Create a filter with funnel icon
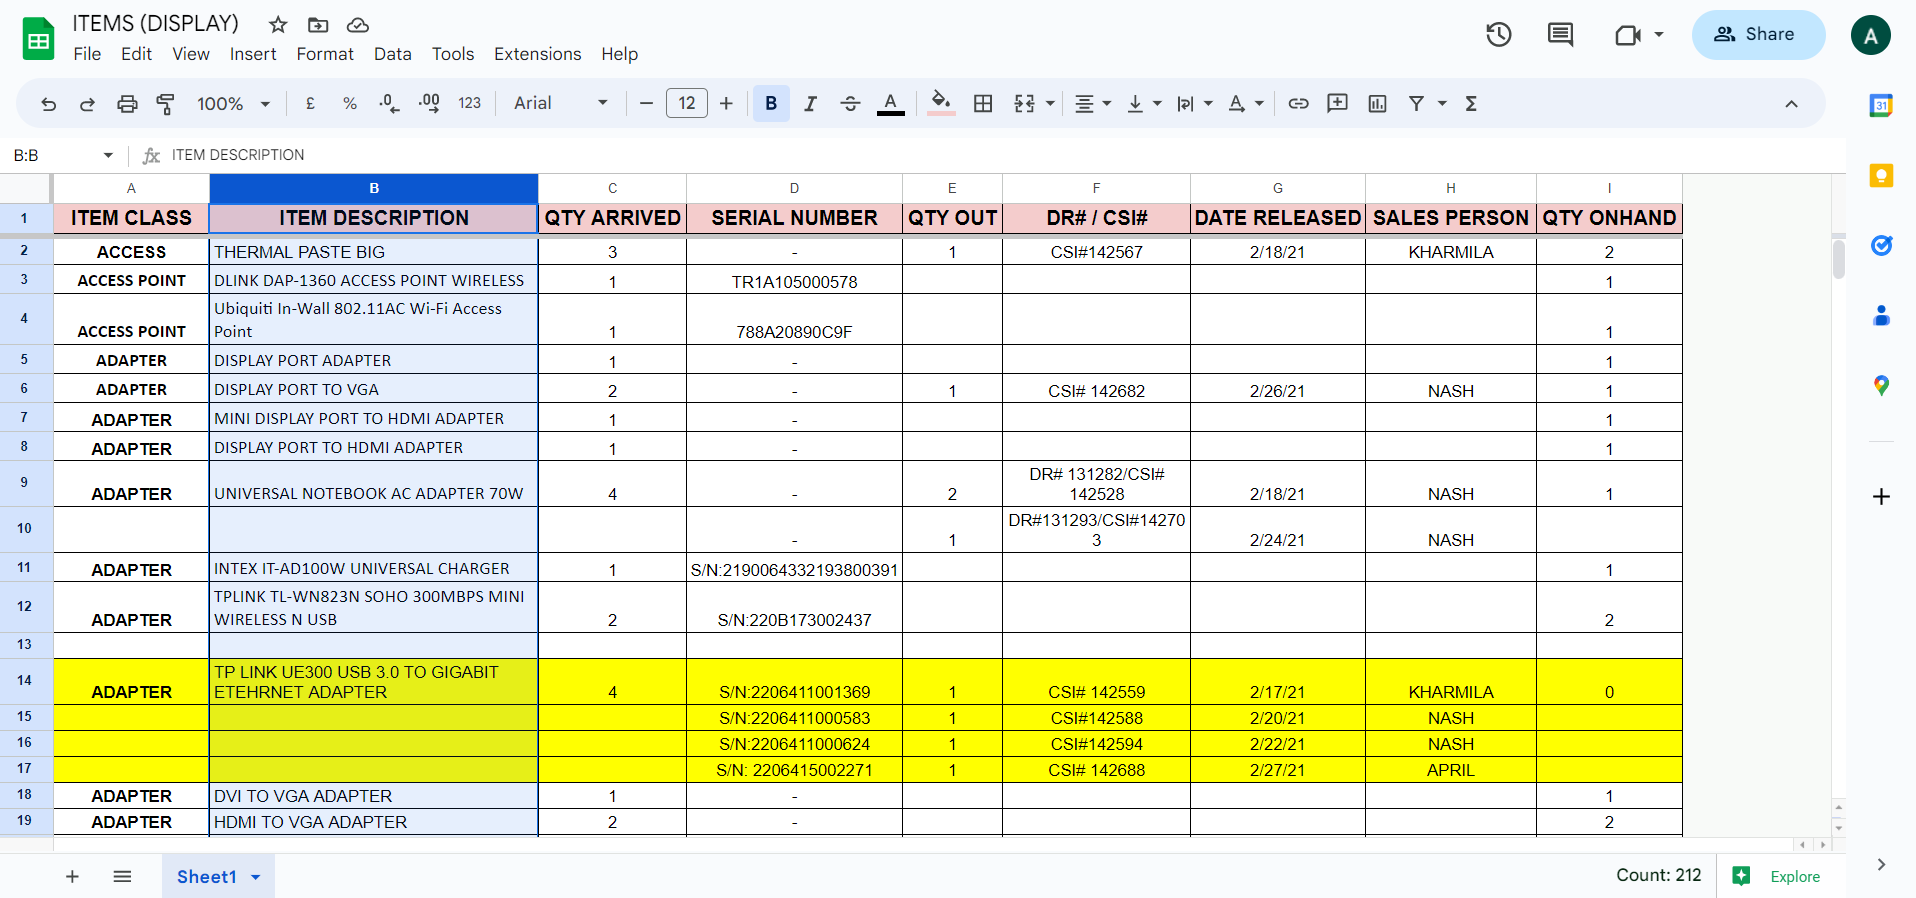The image size is (1916, 898). pyautogui.click(x=1416, y=103)
